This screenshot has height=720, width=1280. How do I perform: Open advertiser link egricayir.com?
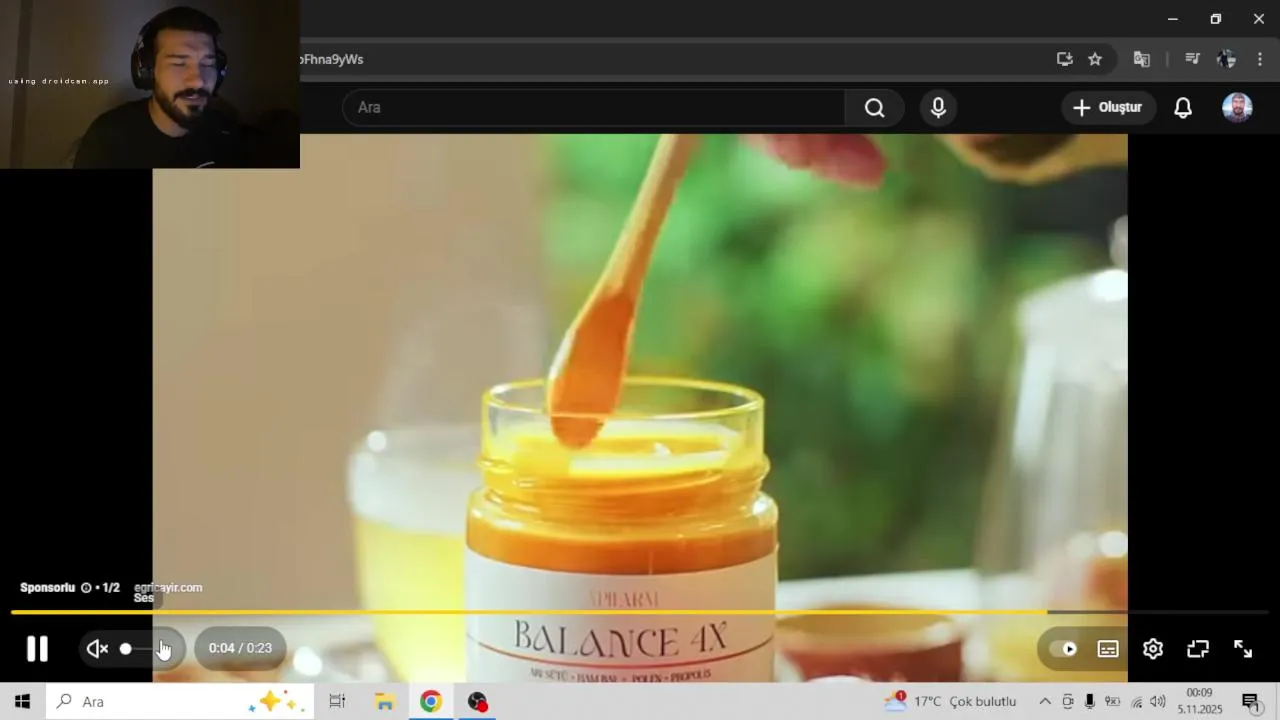click(168, 588)
